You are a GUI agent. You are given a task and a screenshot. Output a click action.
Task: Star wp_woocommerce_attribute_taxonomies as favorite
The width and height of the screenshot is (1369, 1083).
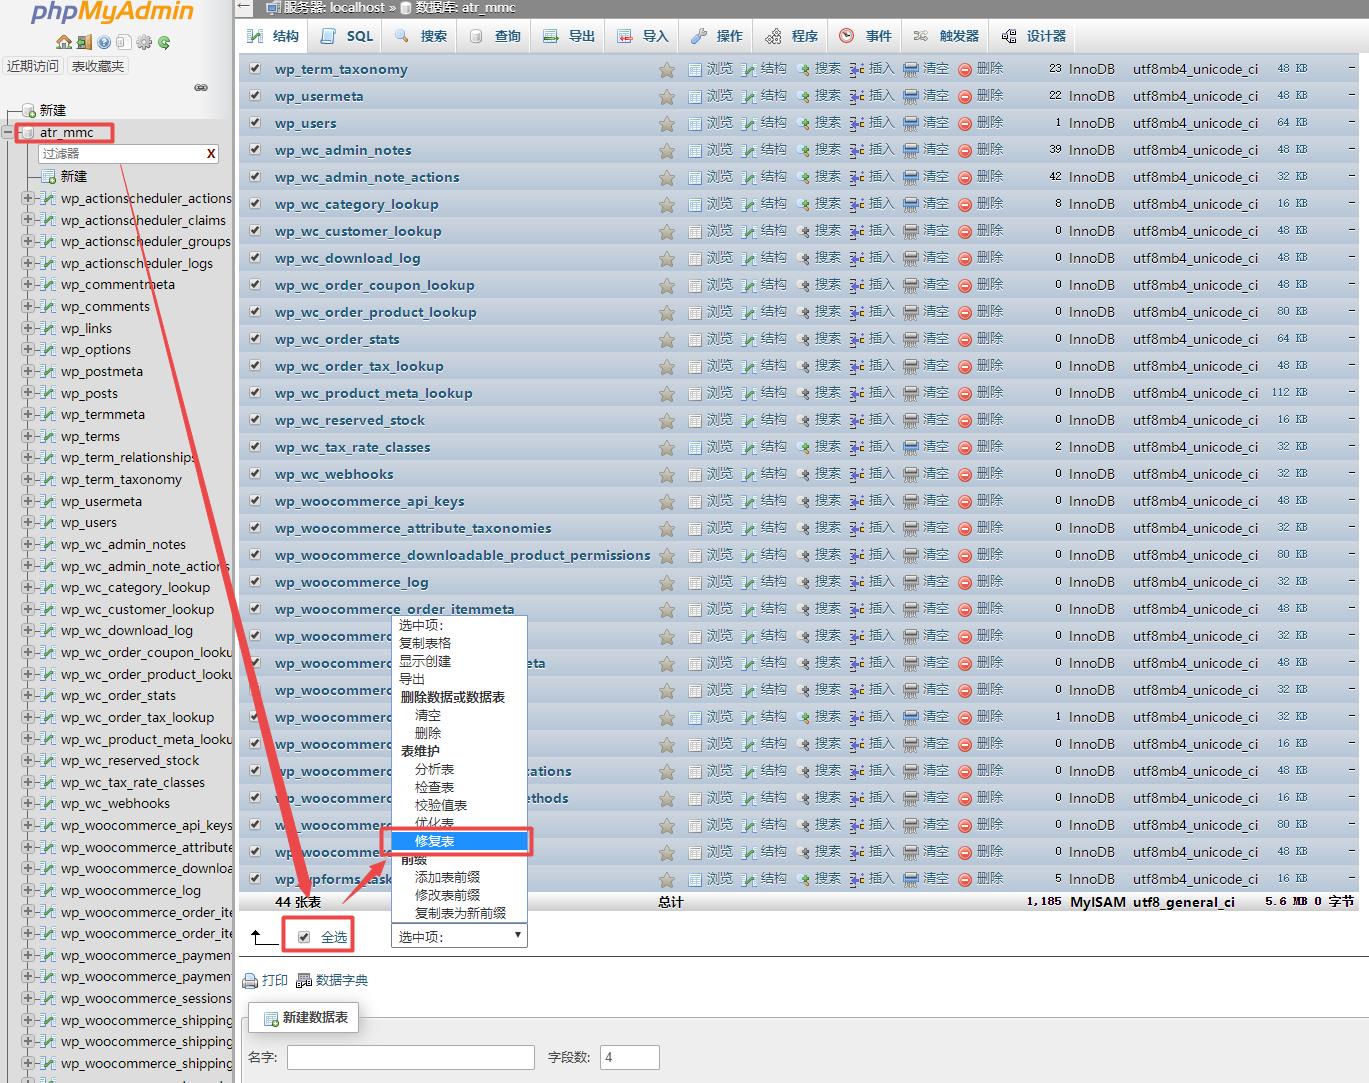click(666, 529)
